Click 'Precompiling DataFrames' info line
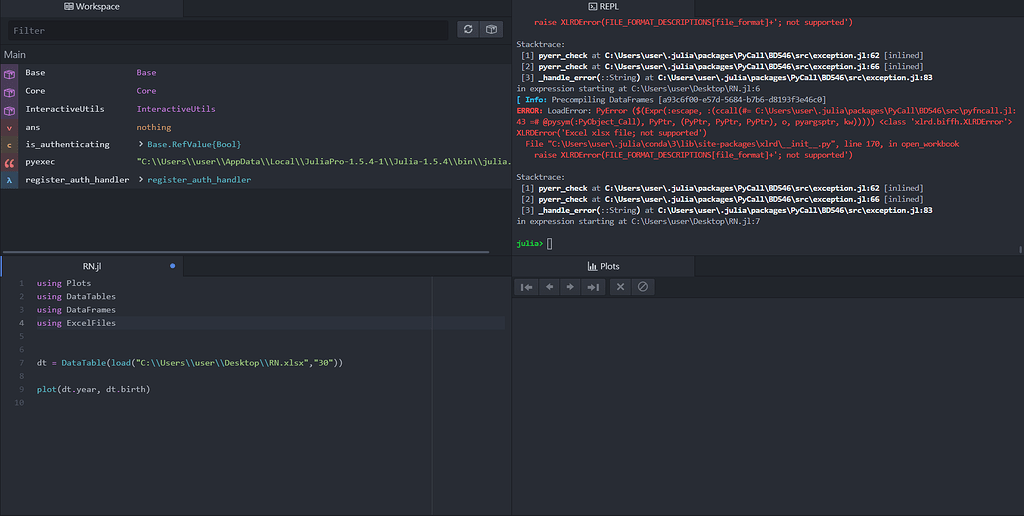Screen dimensions: 1024x516 671,99
